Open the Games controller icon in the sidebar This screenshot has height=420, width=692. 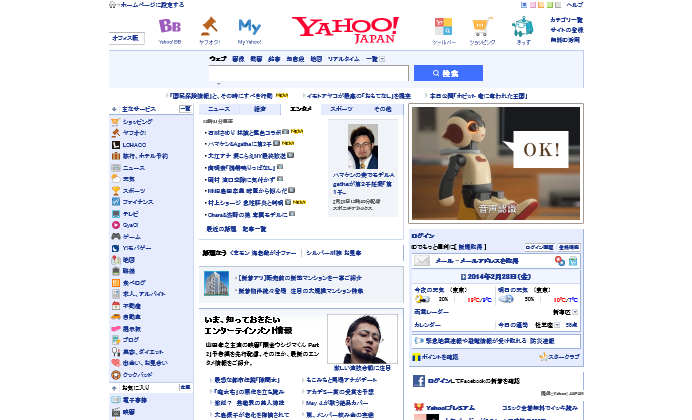click(x=116, y=236)
